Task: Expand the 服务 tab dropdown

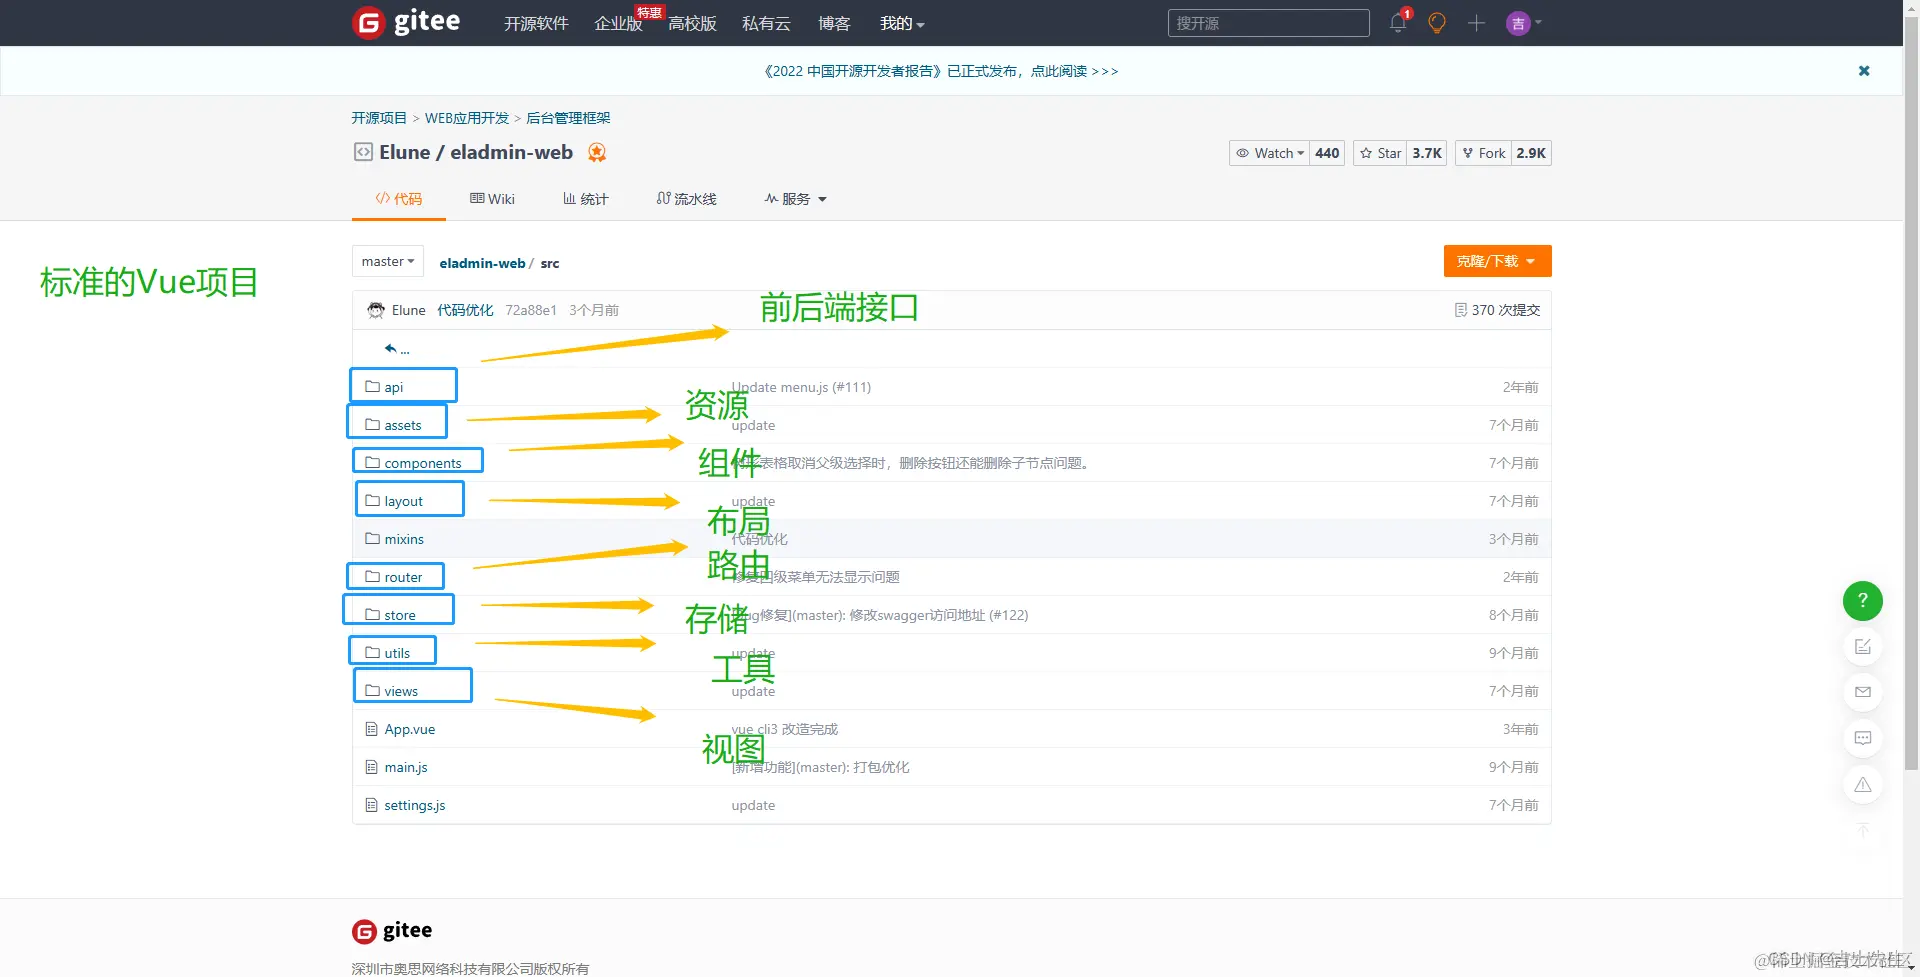Action: point(795,199)
